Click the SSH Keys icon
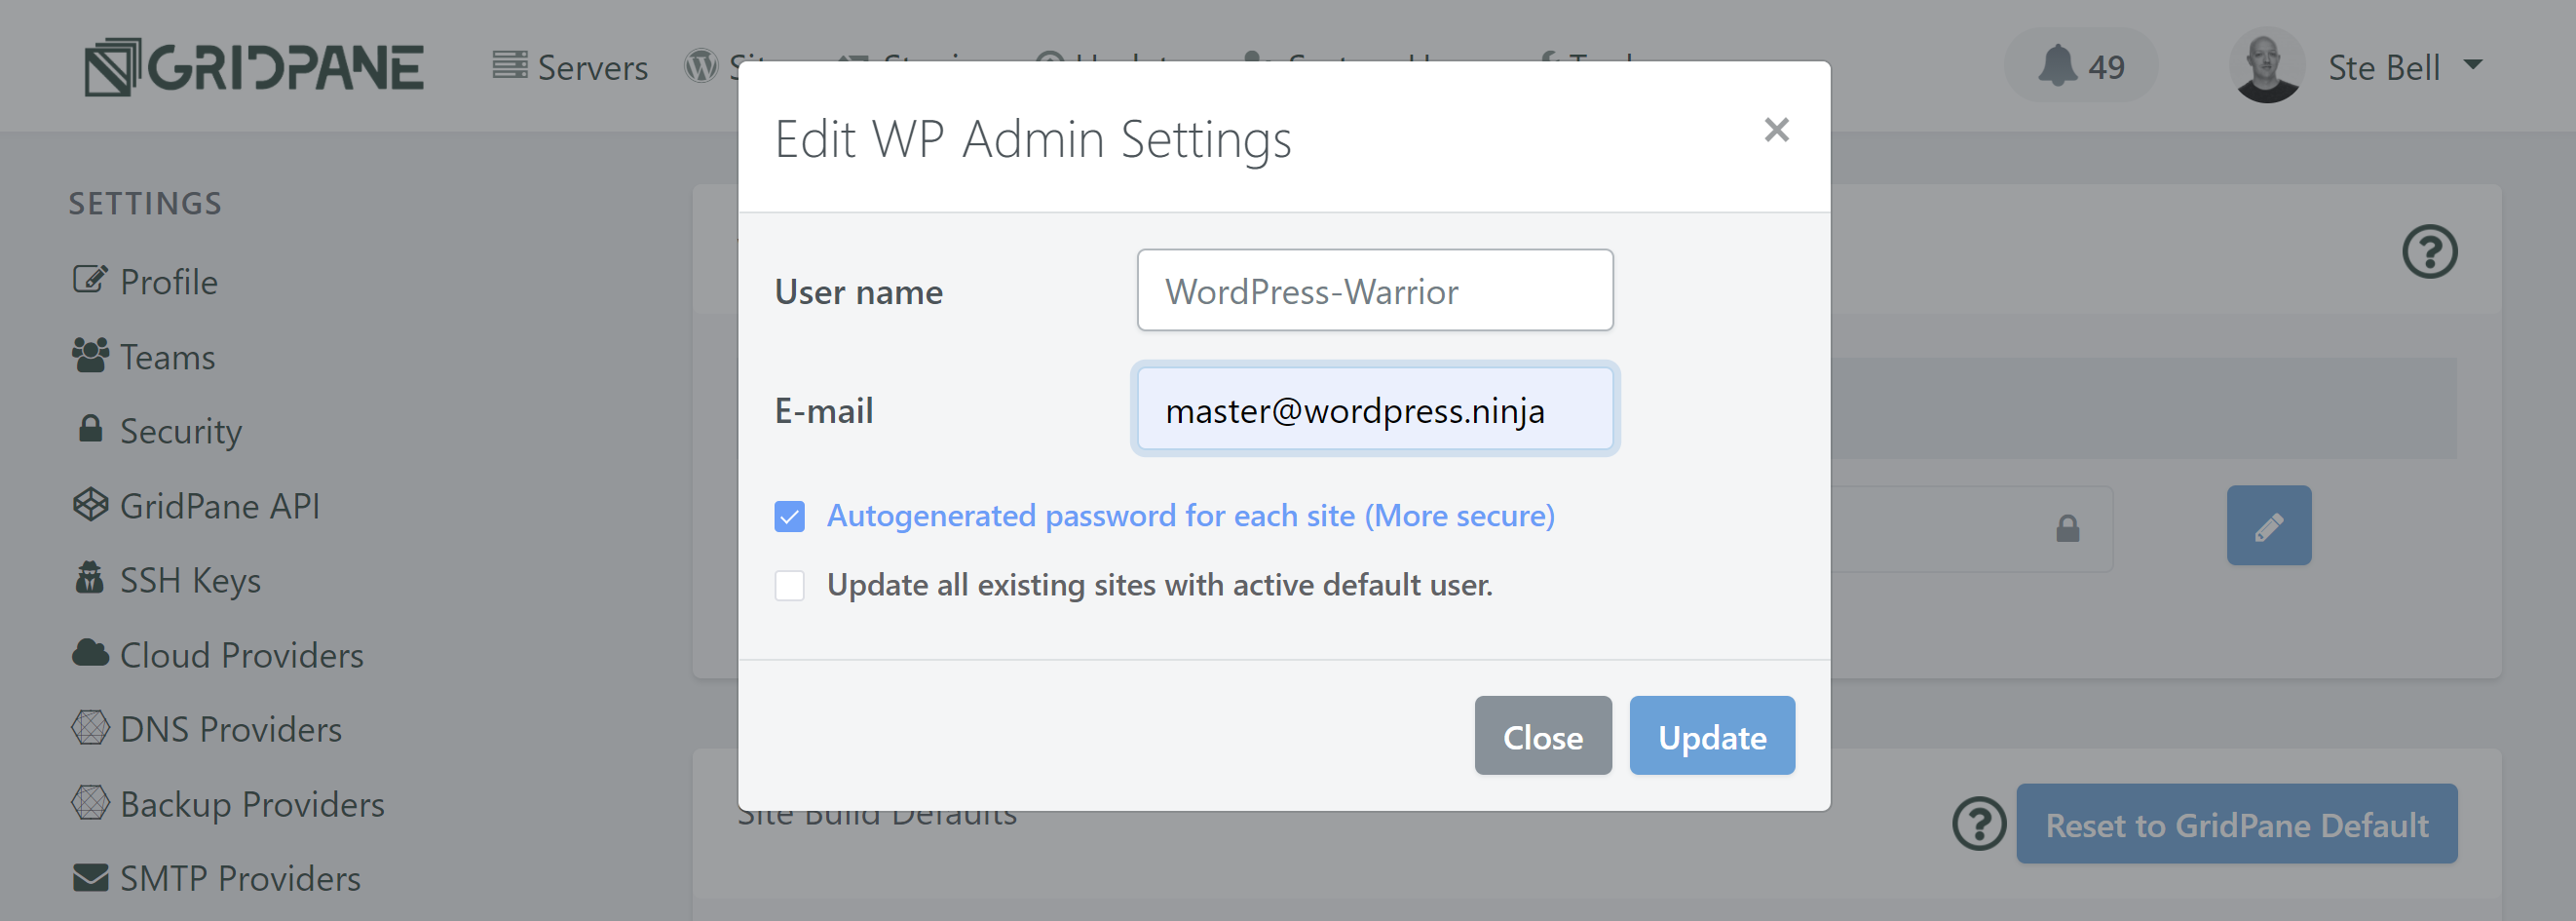This screenshot has width=2576, height=921. pos(89,578)
